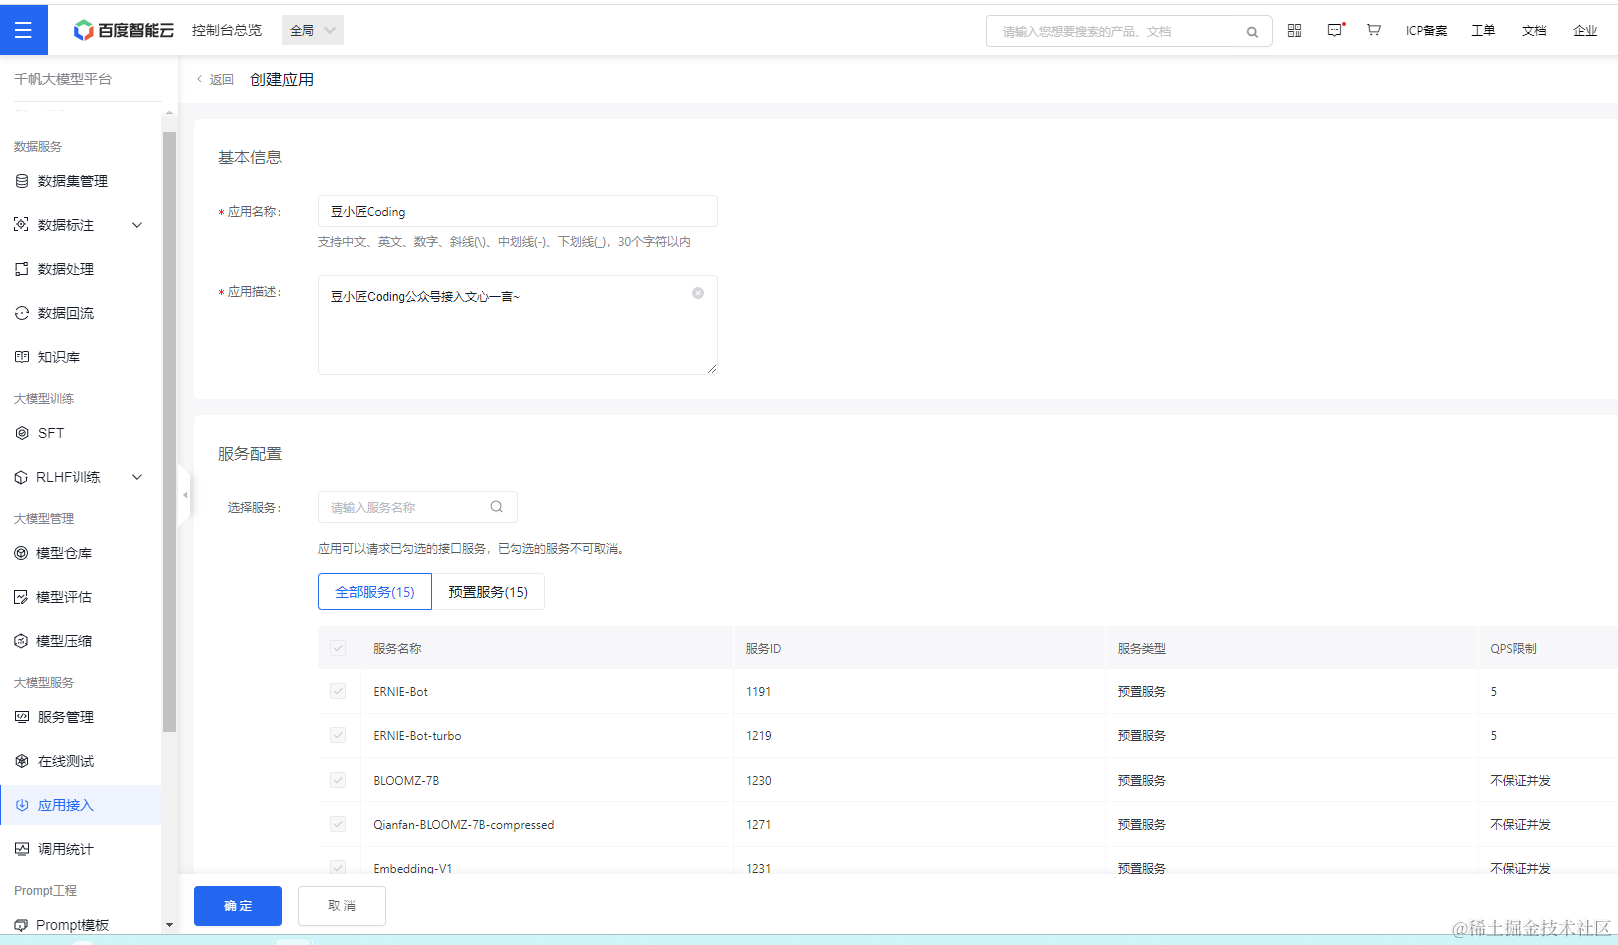Click the Prompt模板 sidebar icon
Viewport: 1618px width, 945px height.
coord(21,925)
